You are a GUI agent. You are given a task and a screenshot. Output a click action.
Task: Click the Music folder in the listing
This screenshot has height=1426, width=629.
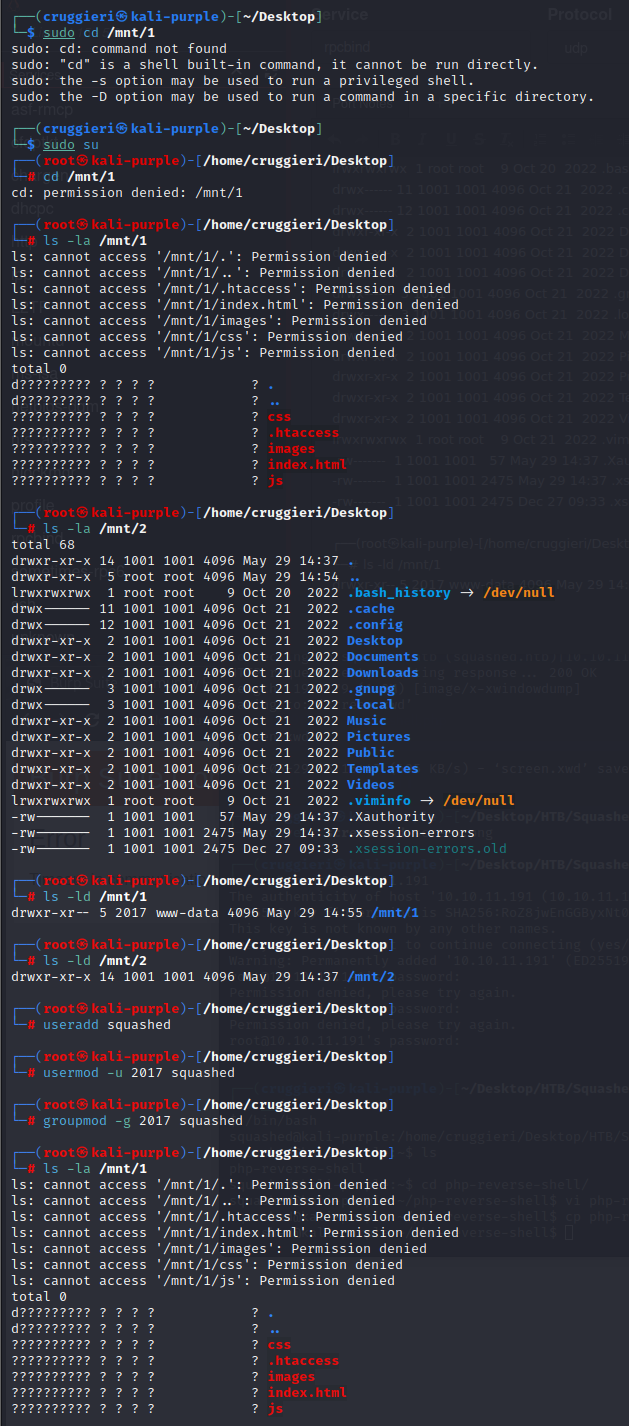click(366, 721)
